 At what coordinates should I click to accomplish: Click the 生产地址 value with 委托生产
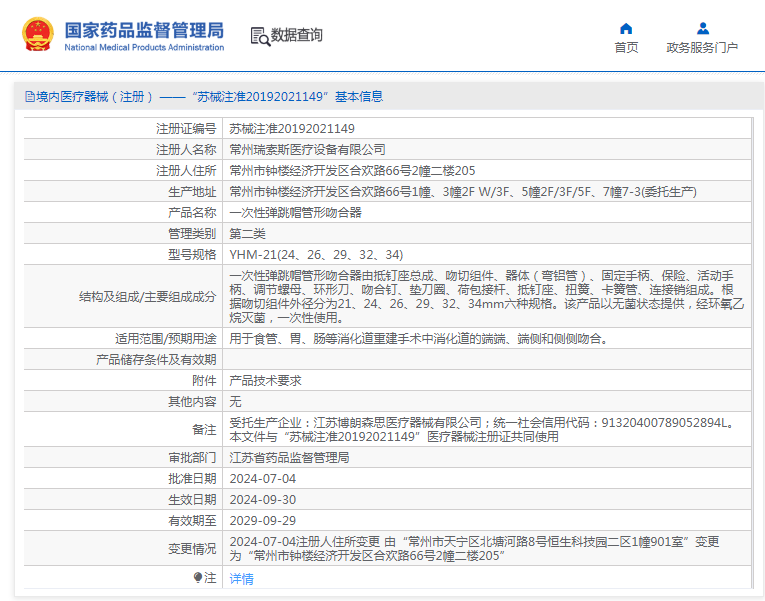click(463, 192)
